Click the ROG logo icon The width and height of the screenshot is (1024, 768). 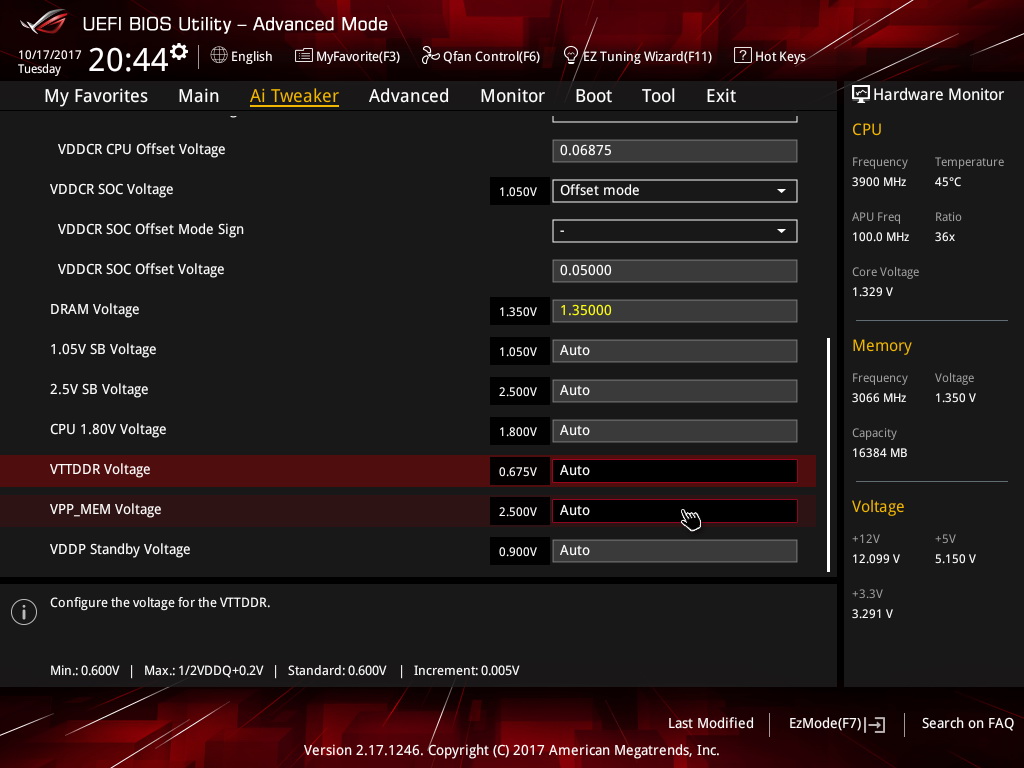click(x=43, y=23)
